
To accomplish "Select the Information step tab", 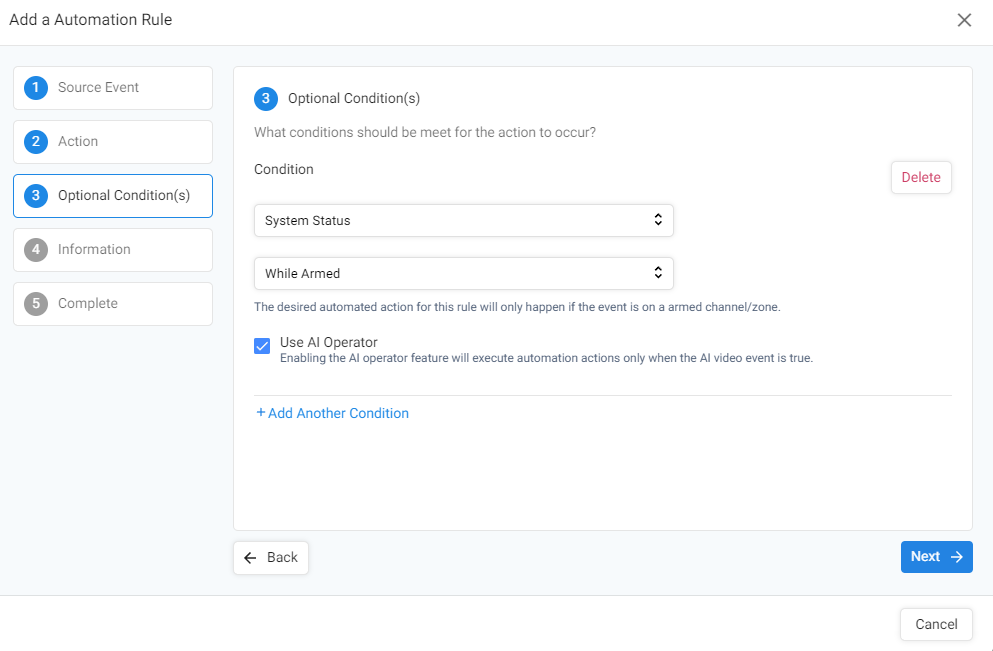I will click(x=113, y=250).
